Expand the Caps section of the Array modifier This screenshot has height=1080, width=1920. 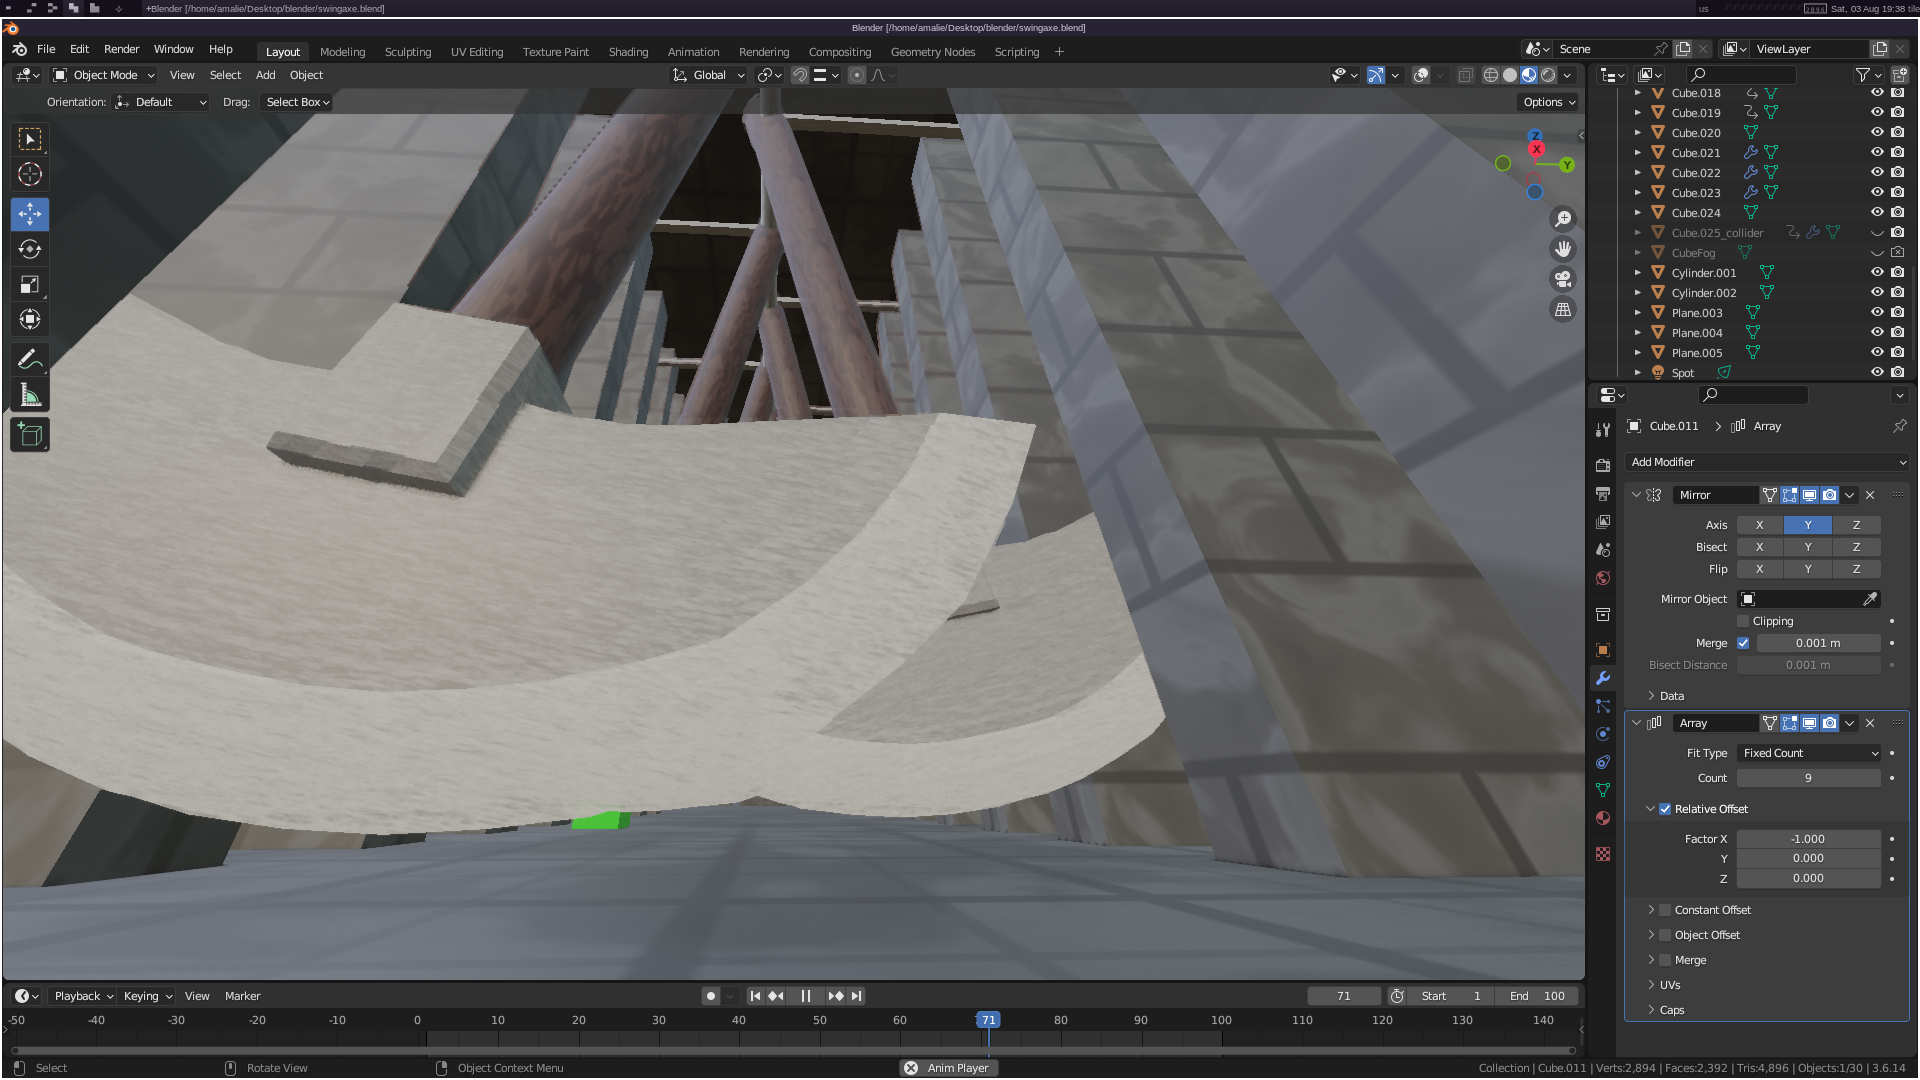pyautogui.click(x=1671, y=1010)
